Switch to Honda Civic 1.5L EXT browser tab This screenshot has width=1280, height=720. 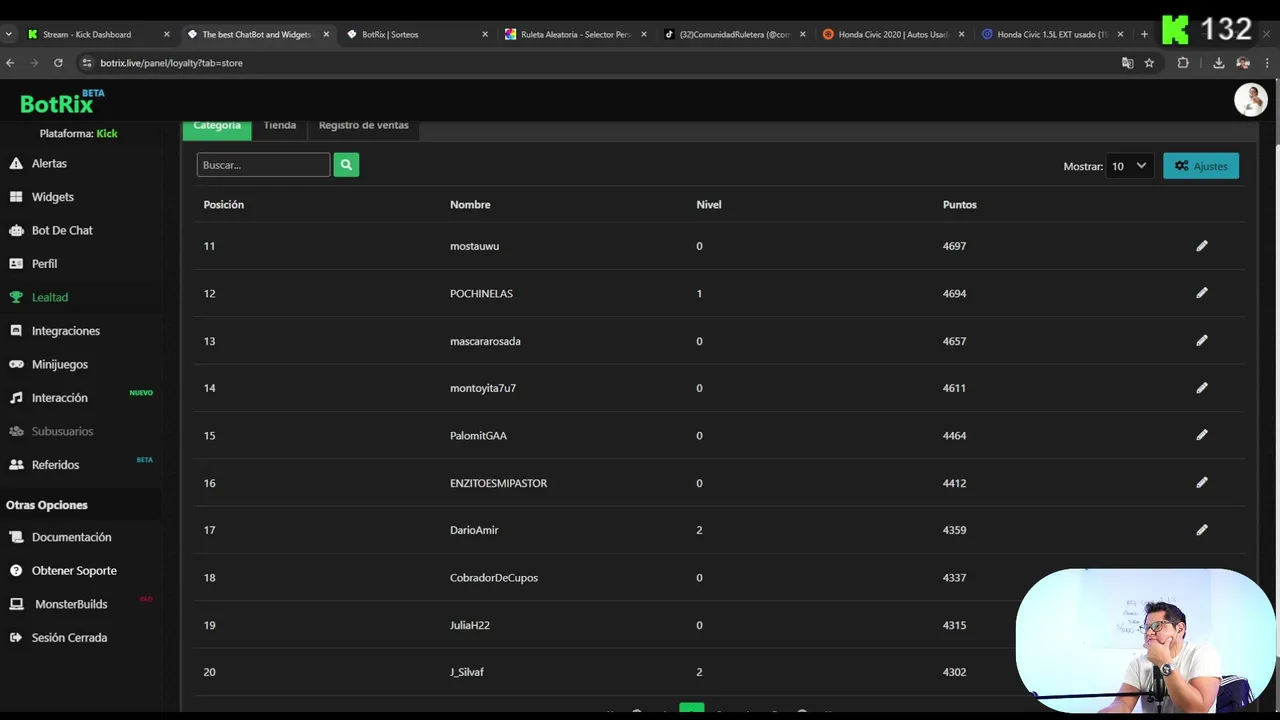click(x=1052, y=34)
